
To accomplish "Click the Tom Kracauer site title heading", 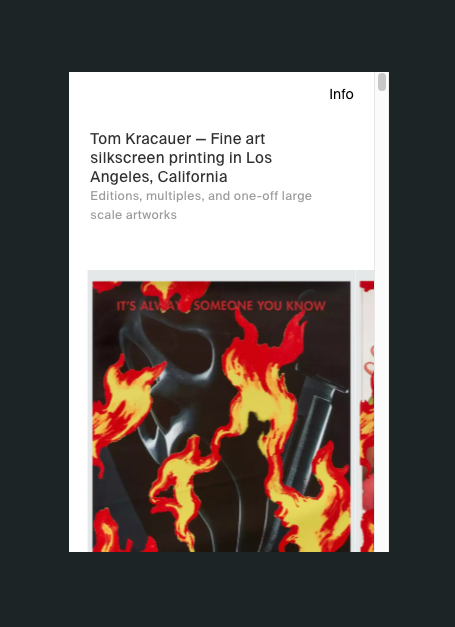I will tap(181, 158).
